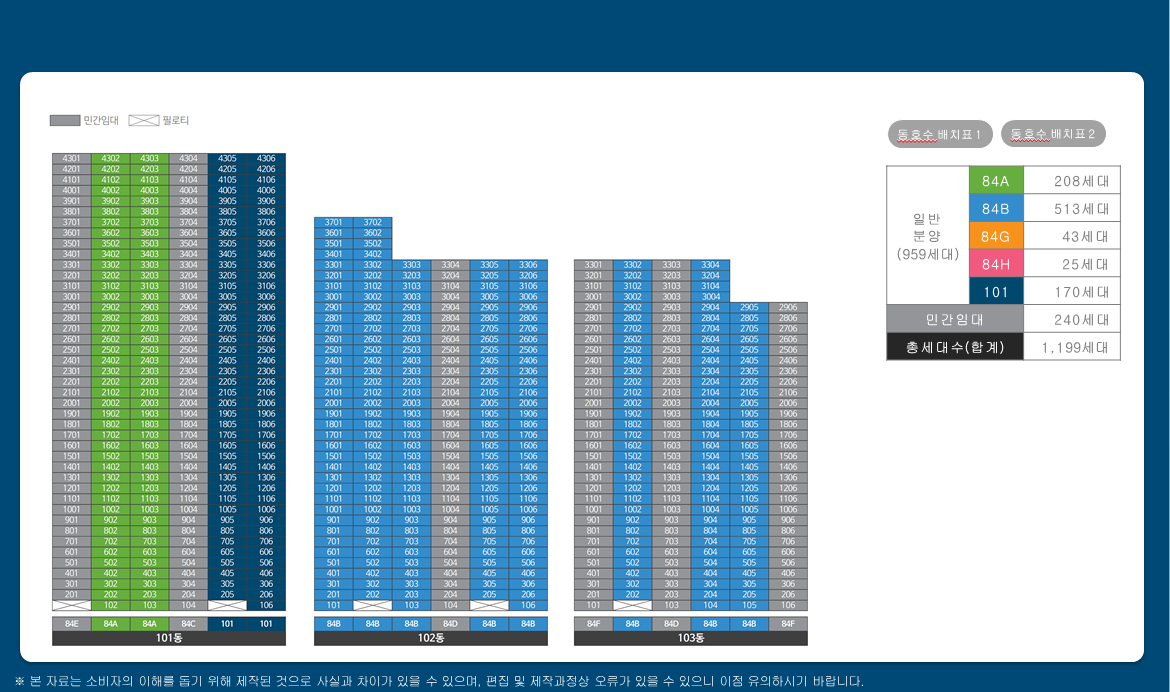Viewport: 1170px width, 692px height.
Task: Click the 84E type label under 101동
Action: pyautogui.click(x=72, y=624)
